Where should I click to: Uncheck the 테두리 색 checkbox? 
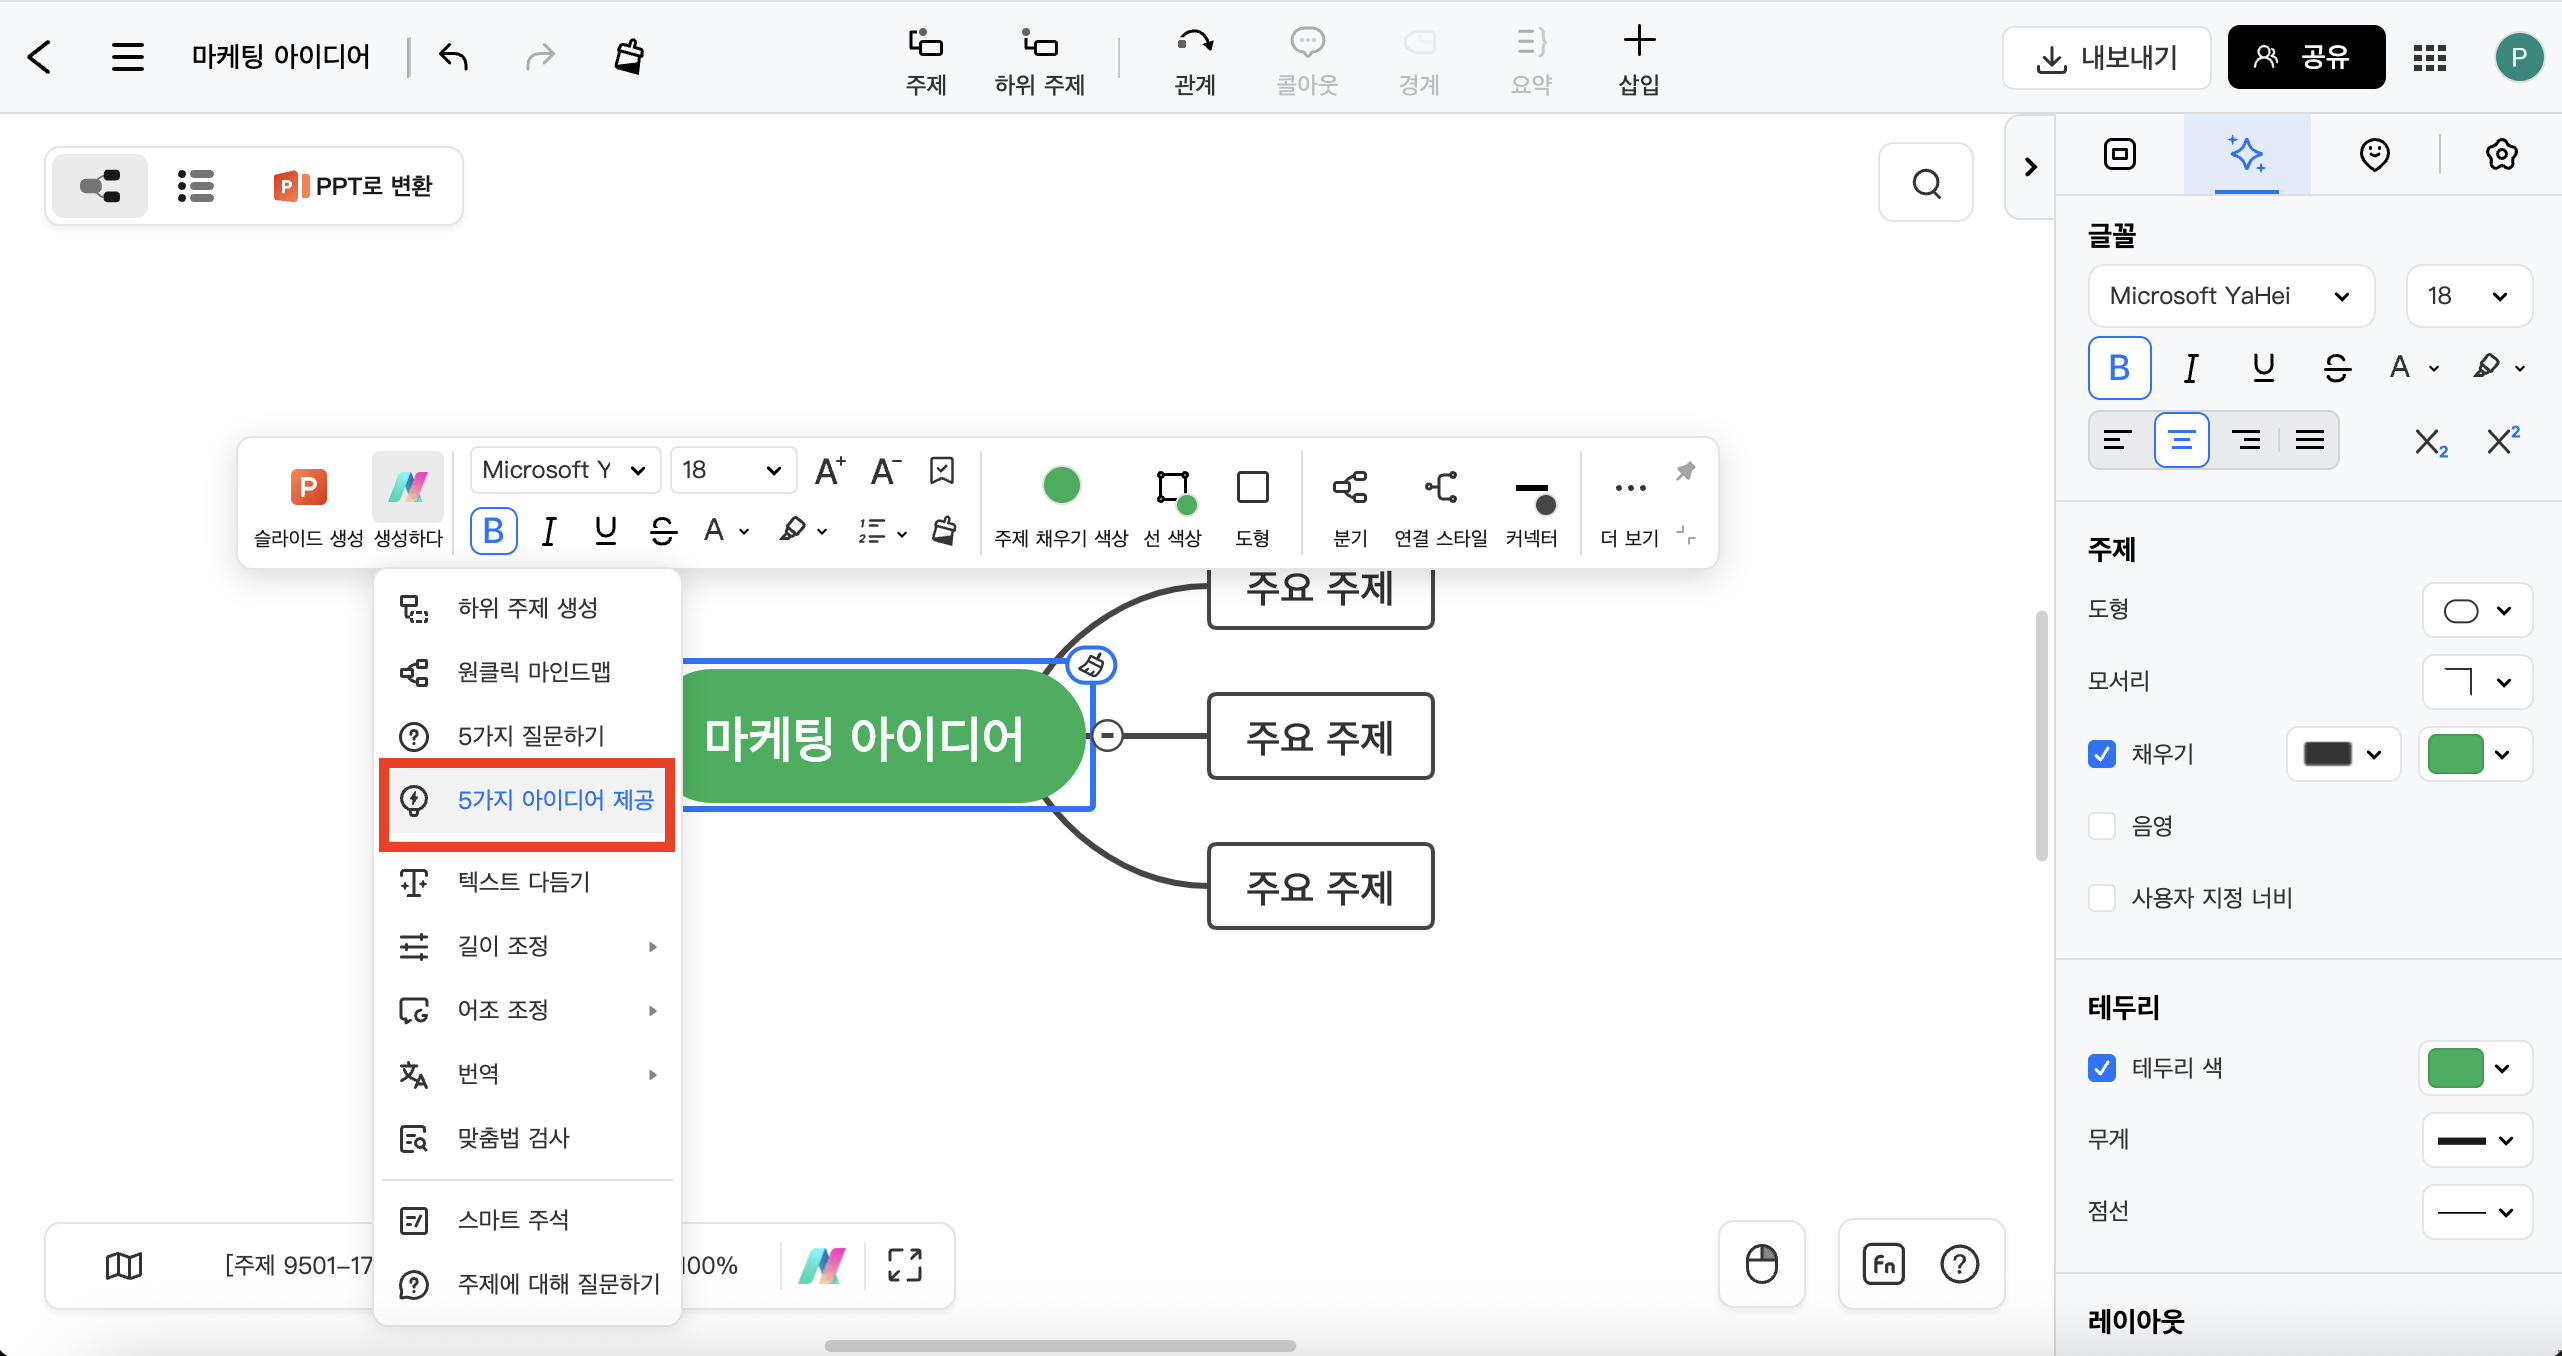(2102, 1068)
